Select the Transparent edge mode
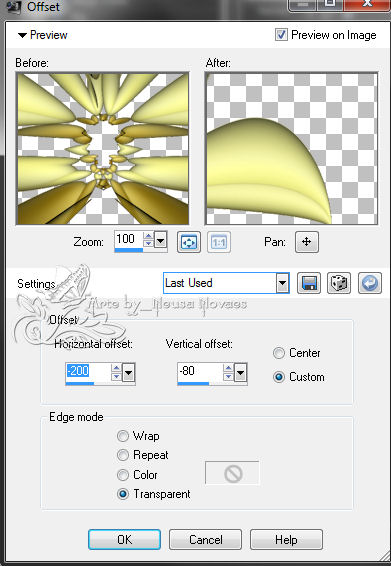 coord(123,494)
